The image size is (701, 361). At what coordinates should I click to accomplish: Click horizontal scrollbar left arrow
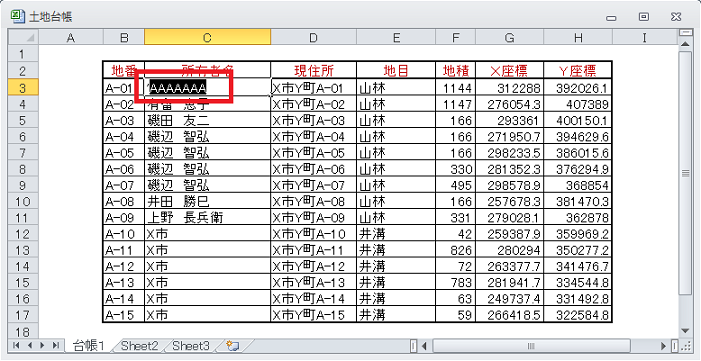pyautogui.click(x=424, y=346)
